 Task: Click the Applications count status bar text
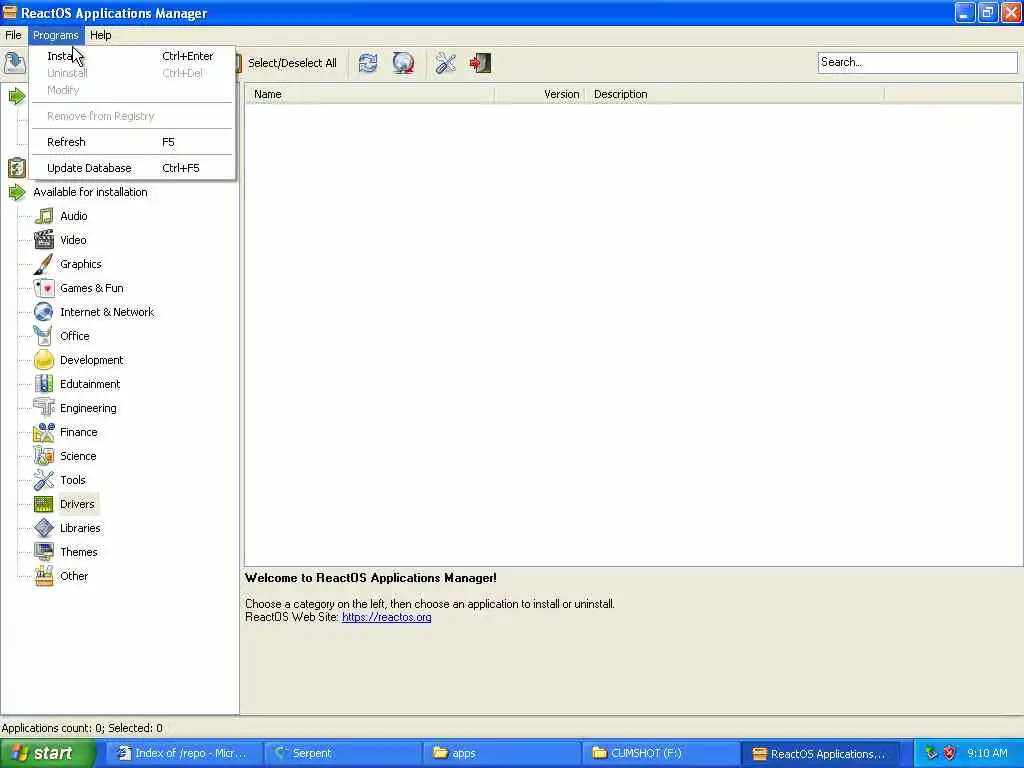(82, 728)
